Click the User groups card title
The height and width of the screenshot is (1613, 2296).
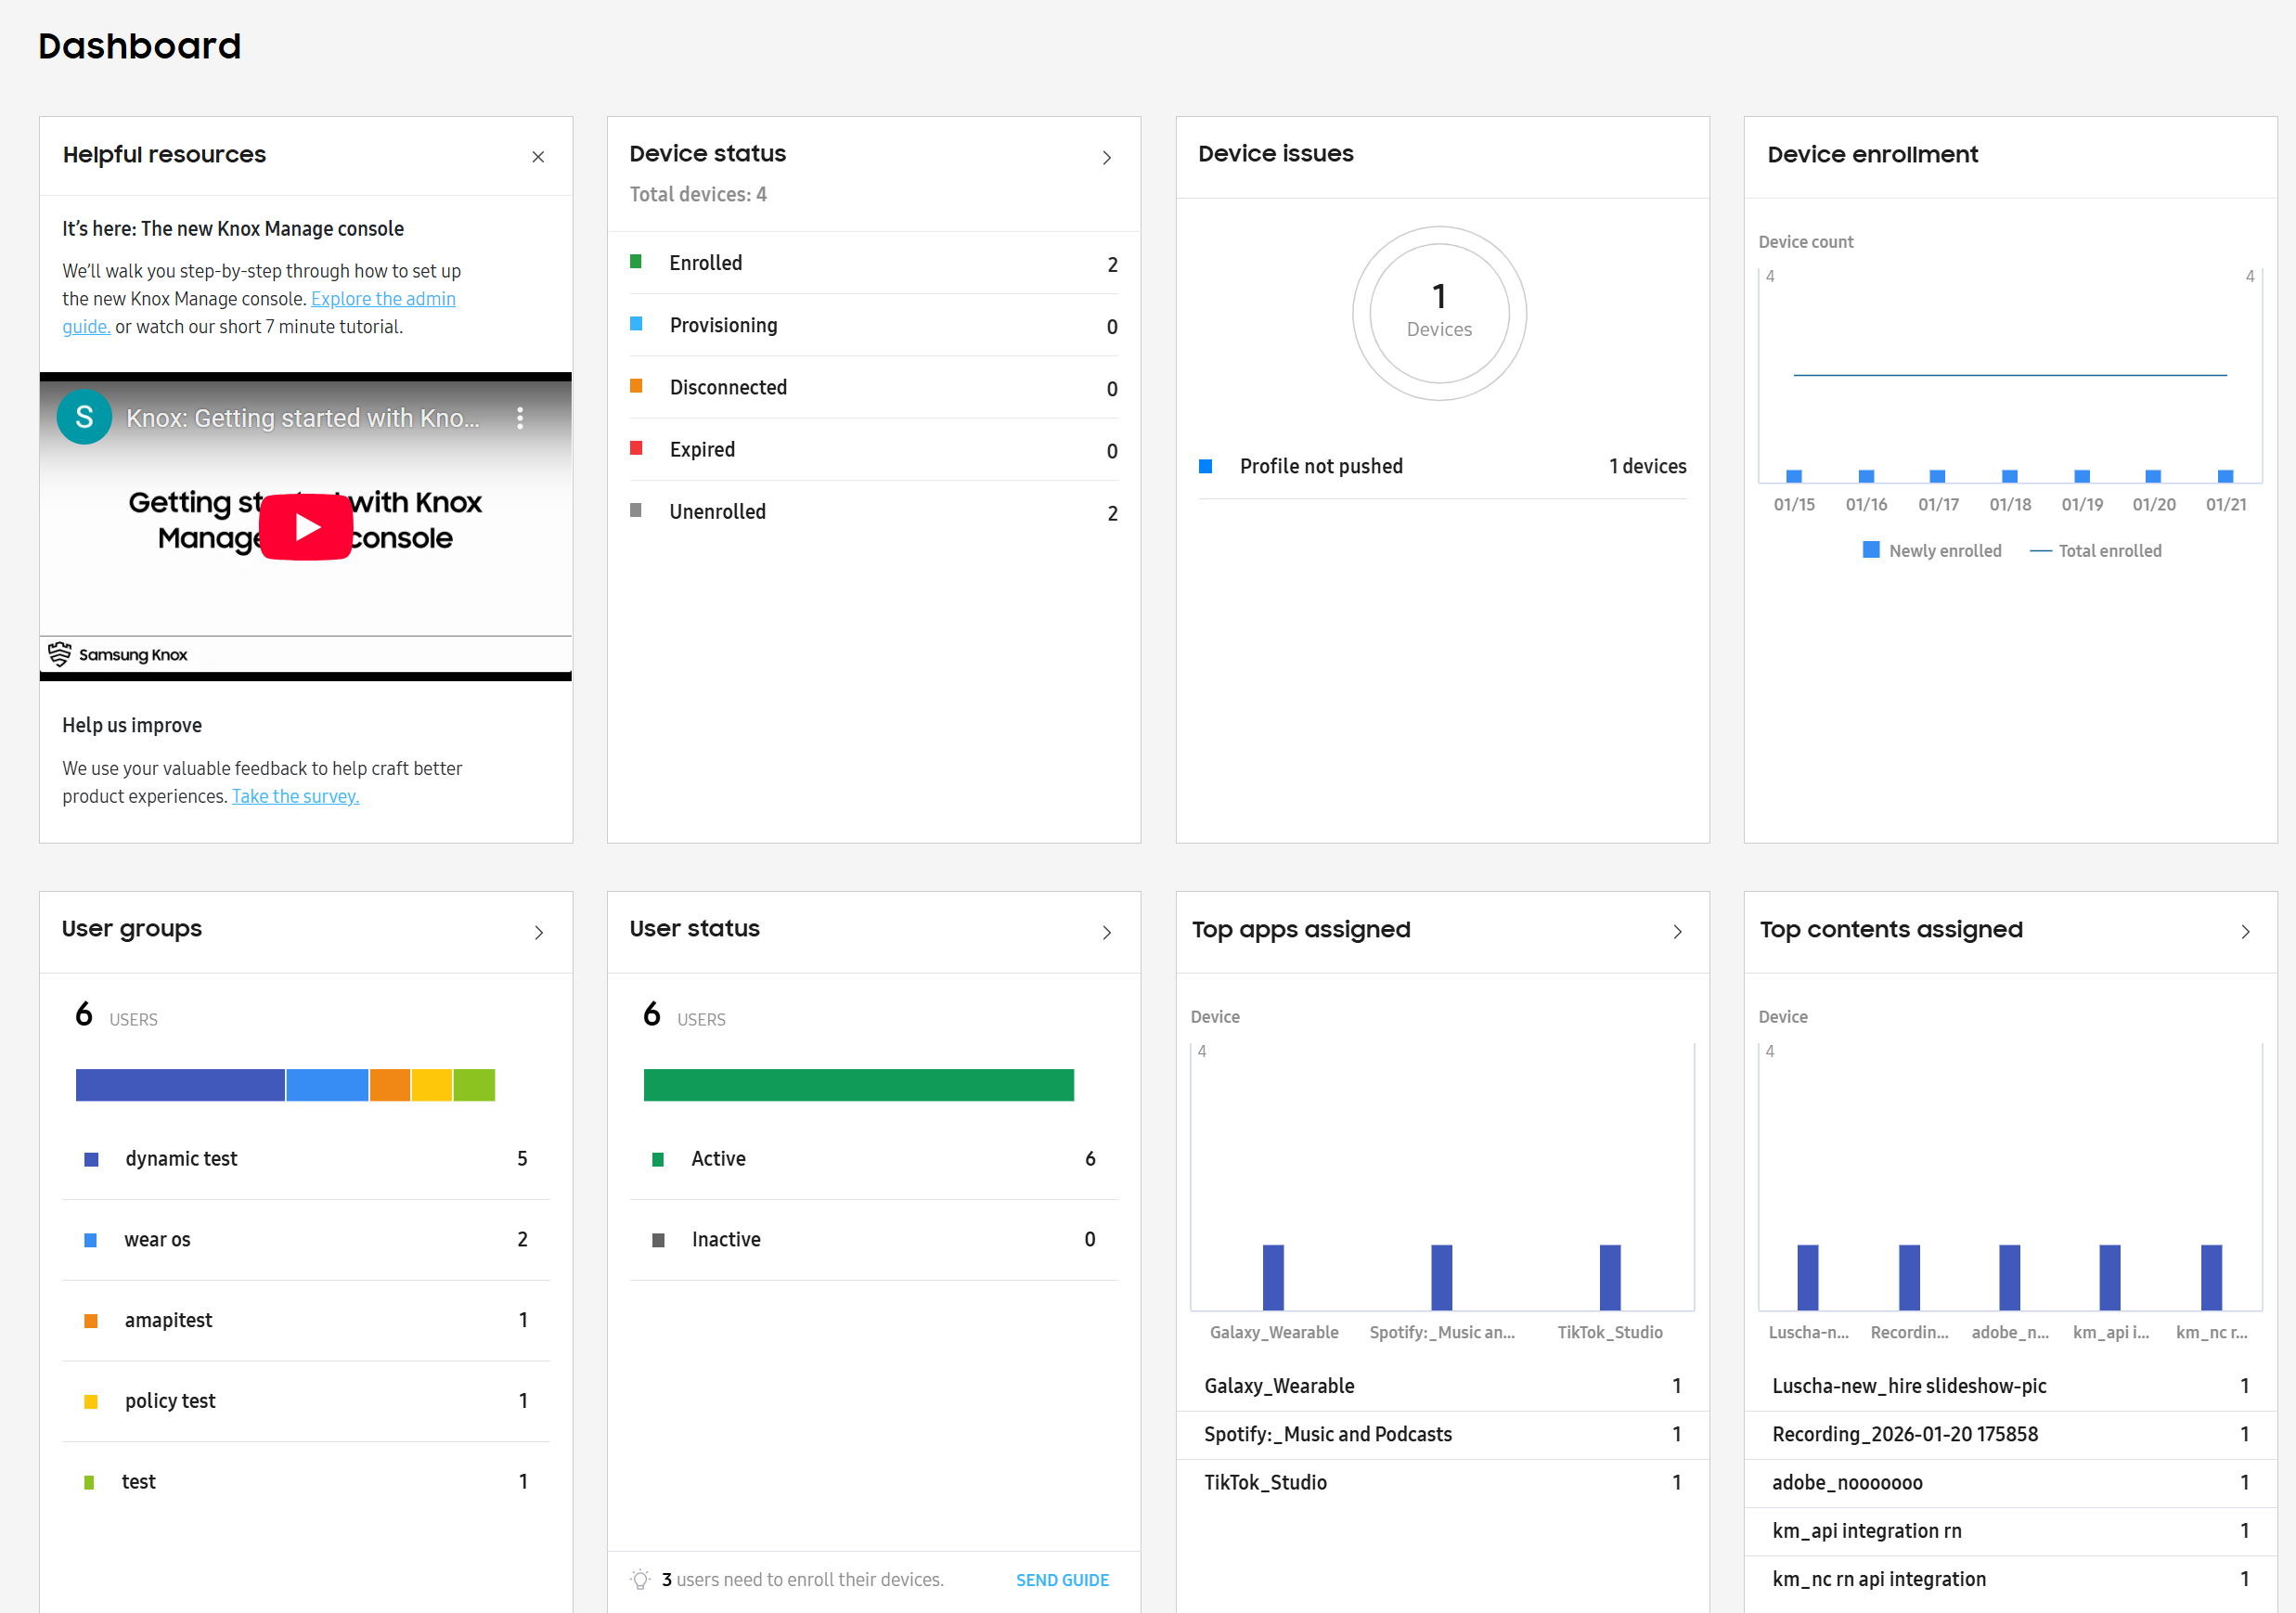tap(132, 929)
